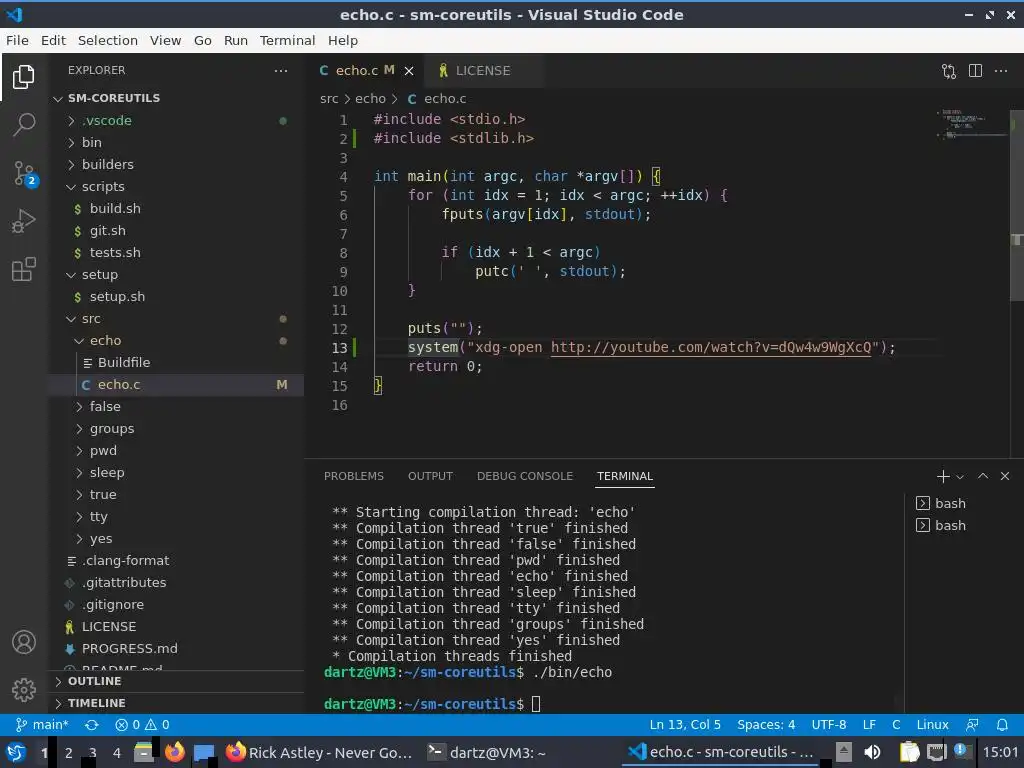Viewport: 1024px width, 768px height.
Task: Switch to the OUTPUT panel tab
Action: [x=430, y=476]
